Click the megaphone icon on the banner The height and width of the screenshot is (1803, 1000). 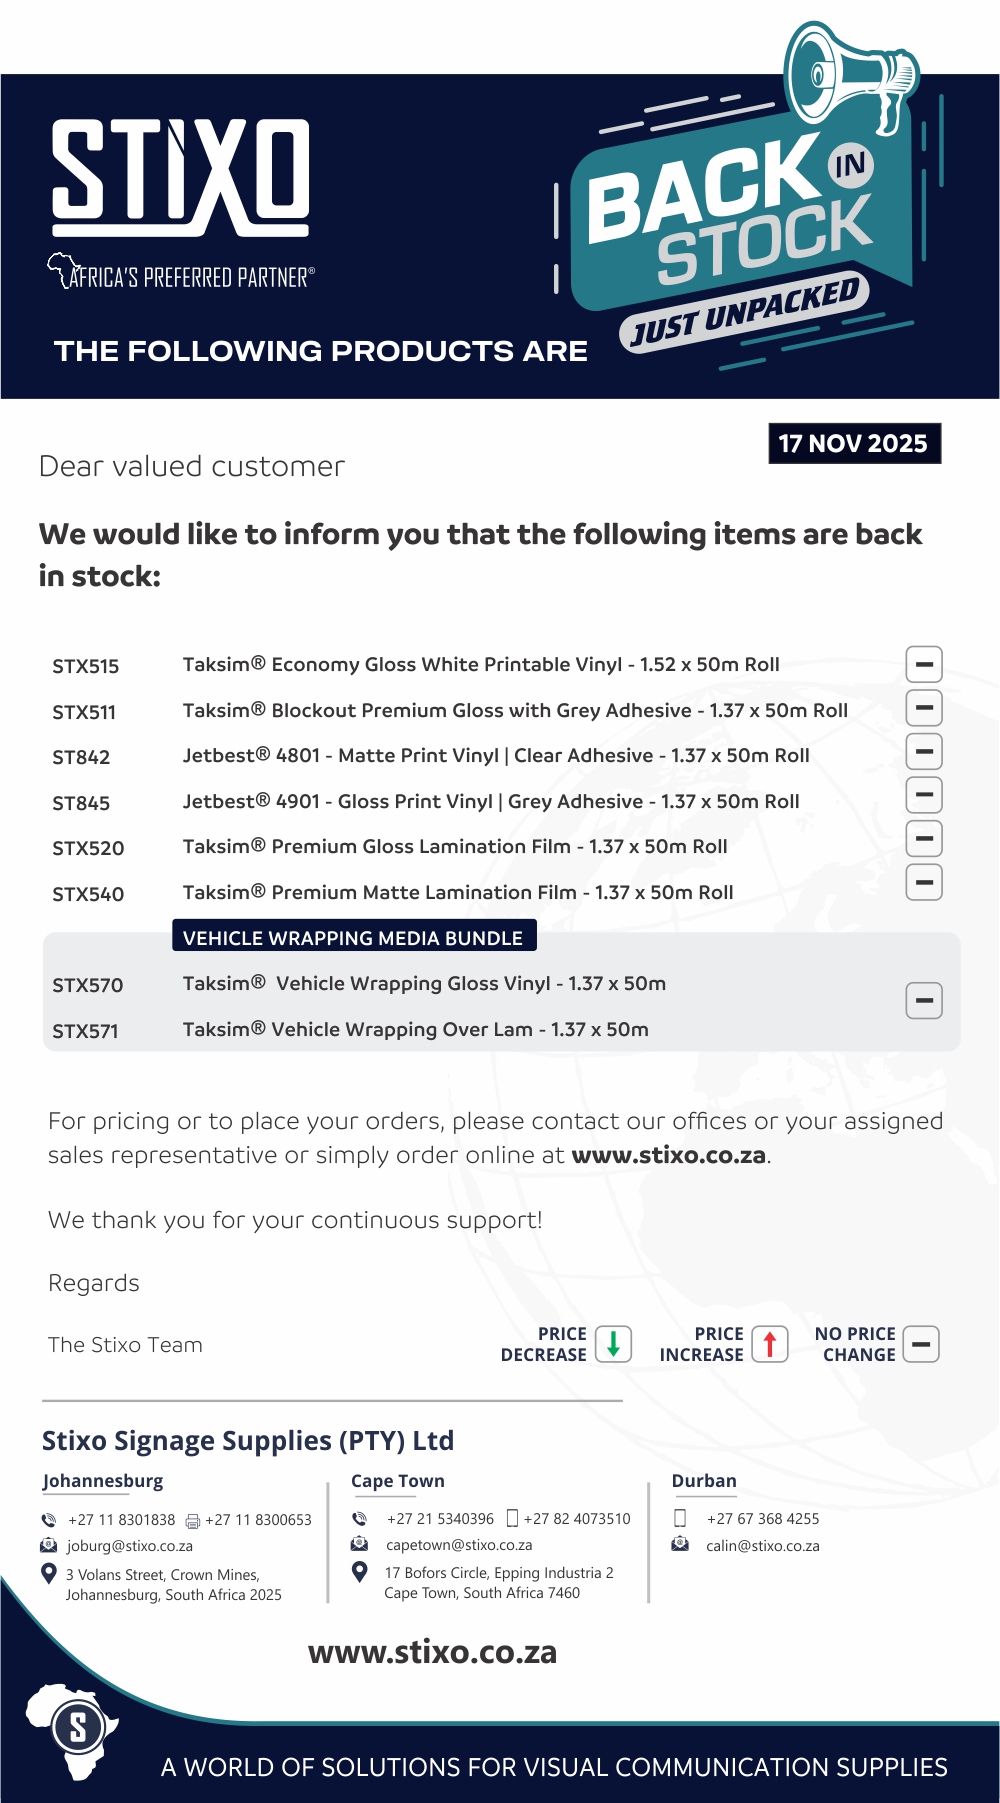[x=850, y=75]
